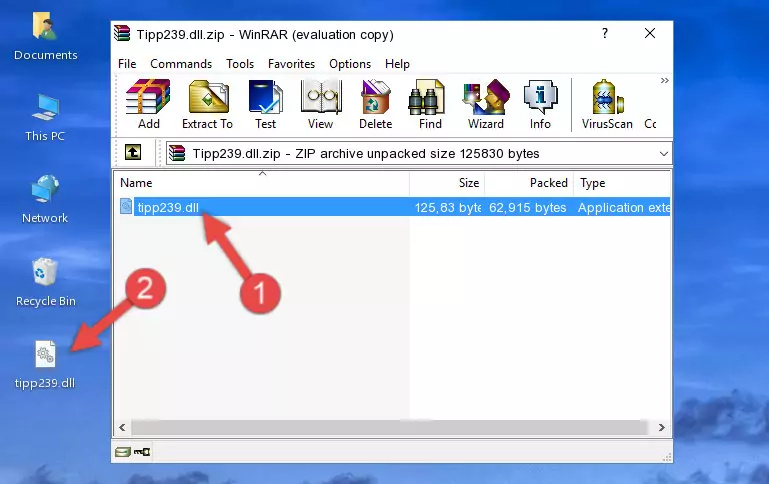Click the tipp239.dll file icon in list

[126, 206]
